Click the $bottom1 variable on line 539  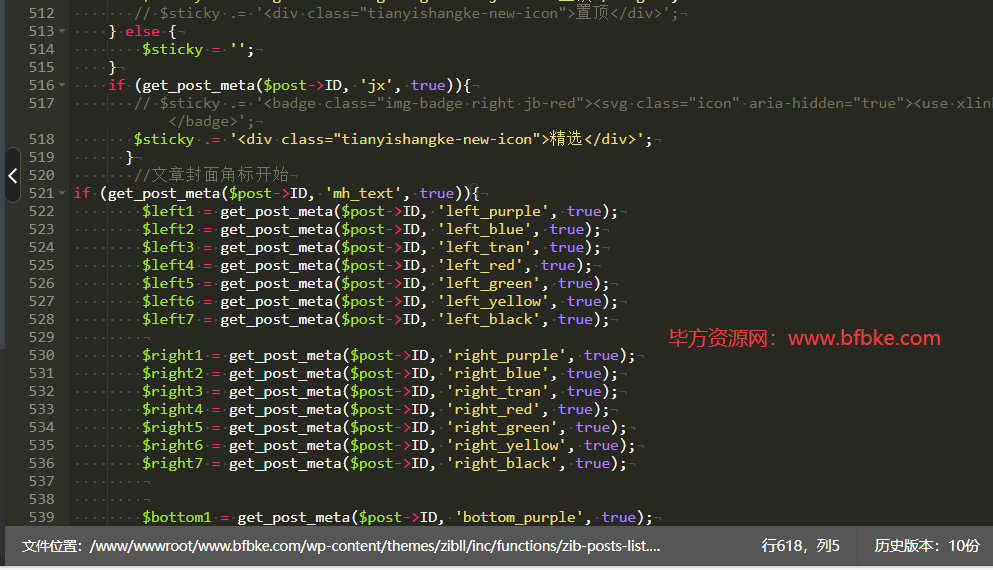coord(176,517)
